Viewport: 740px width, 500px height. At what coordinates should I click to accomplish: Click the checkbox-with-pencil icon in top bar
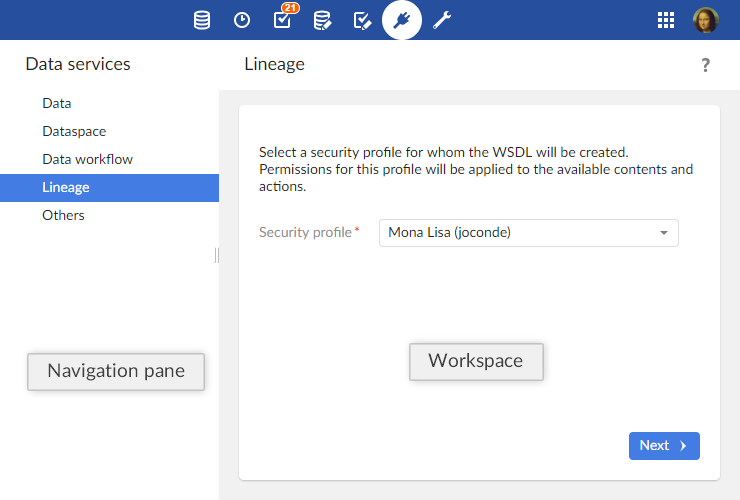point(362,20)
